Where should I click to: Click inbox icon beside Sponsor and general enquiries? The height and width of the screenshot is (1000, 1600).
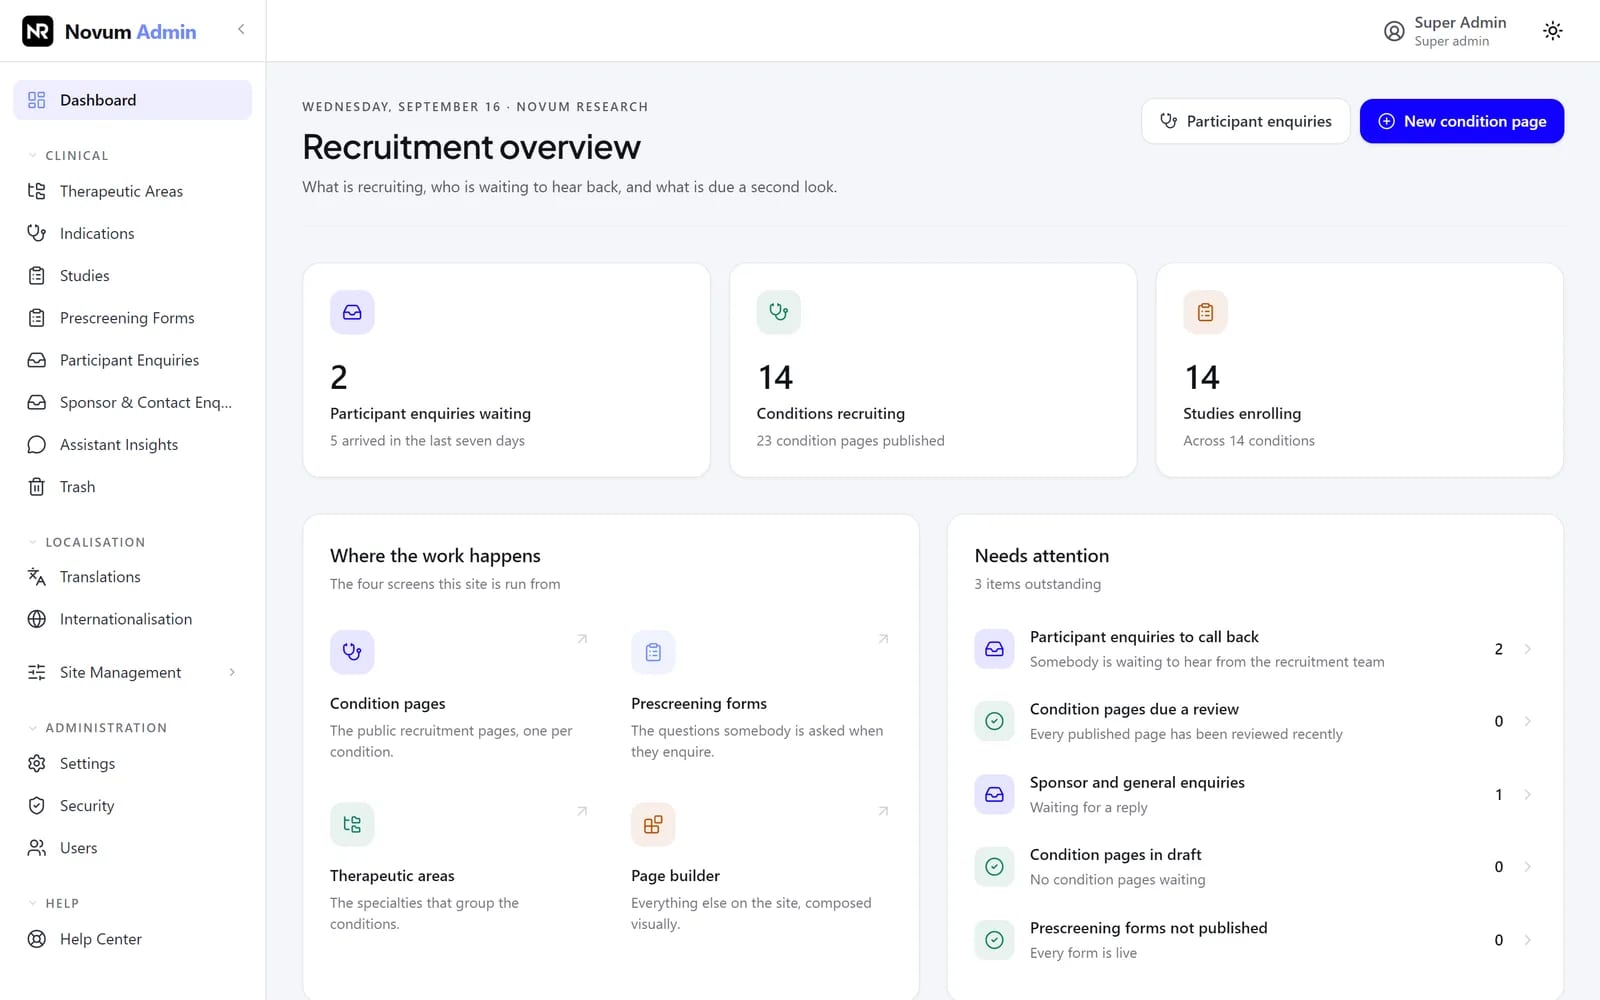point(994,794)
